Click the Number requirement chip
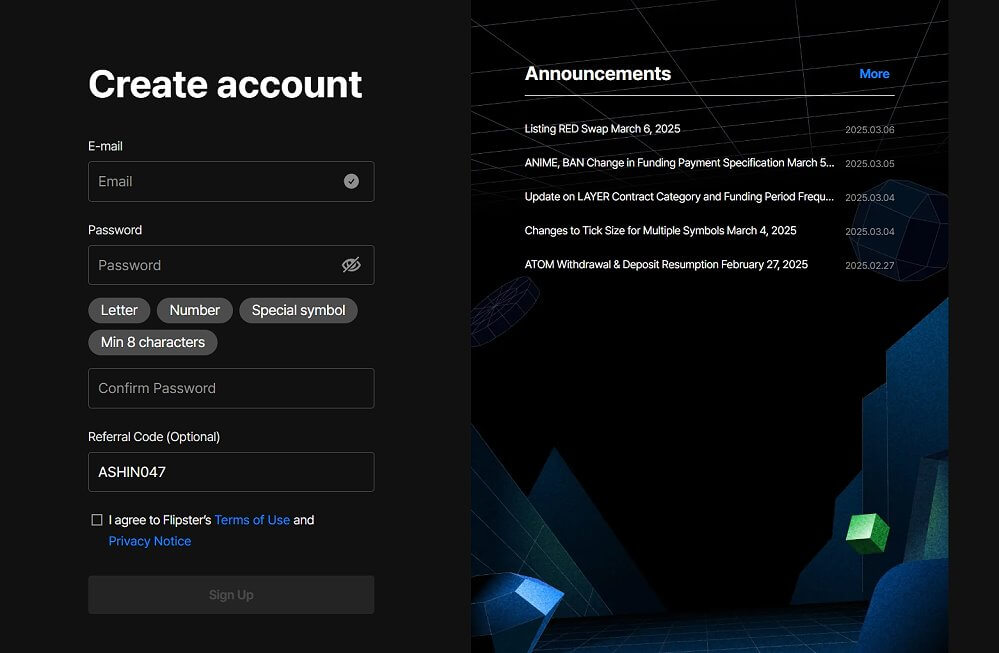 tap(194, 310)
